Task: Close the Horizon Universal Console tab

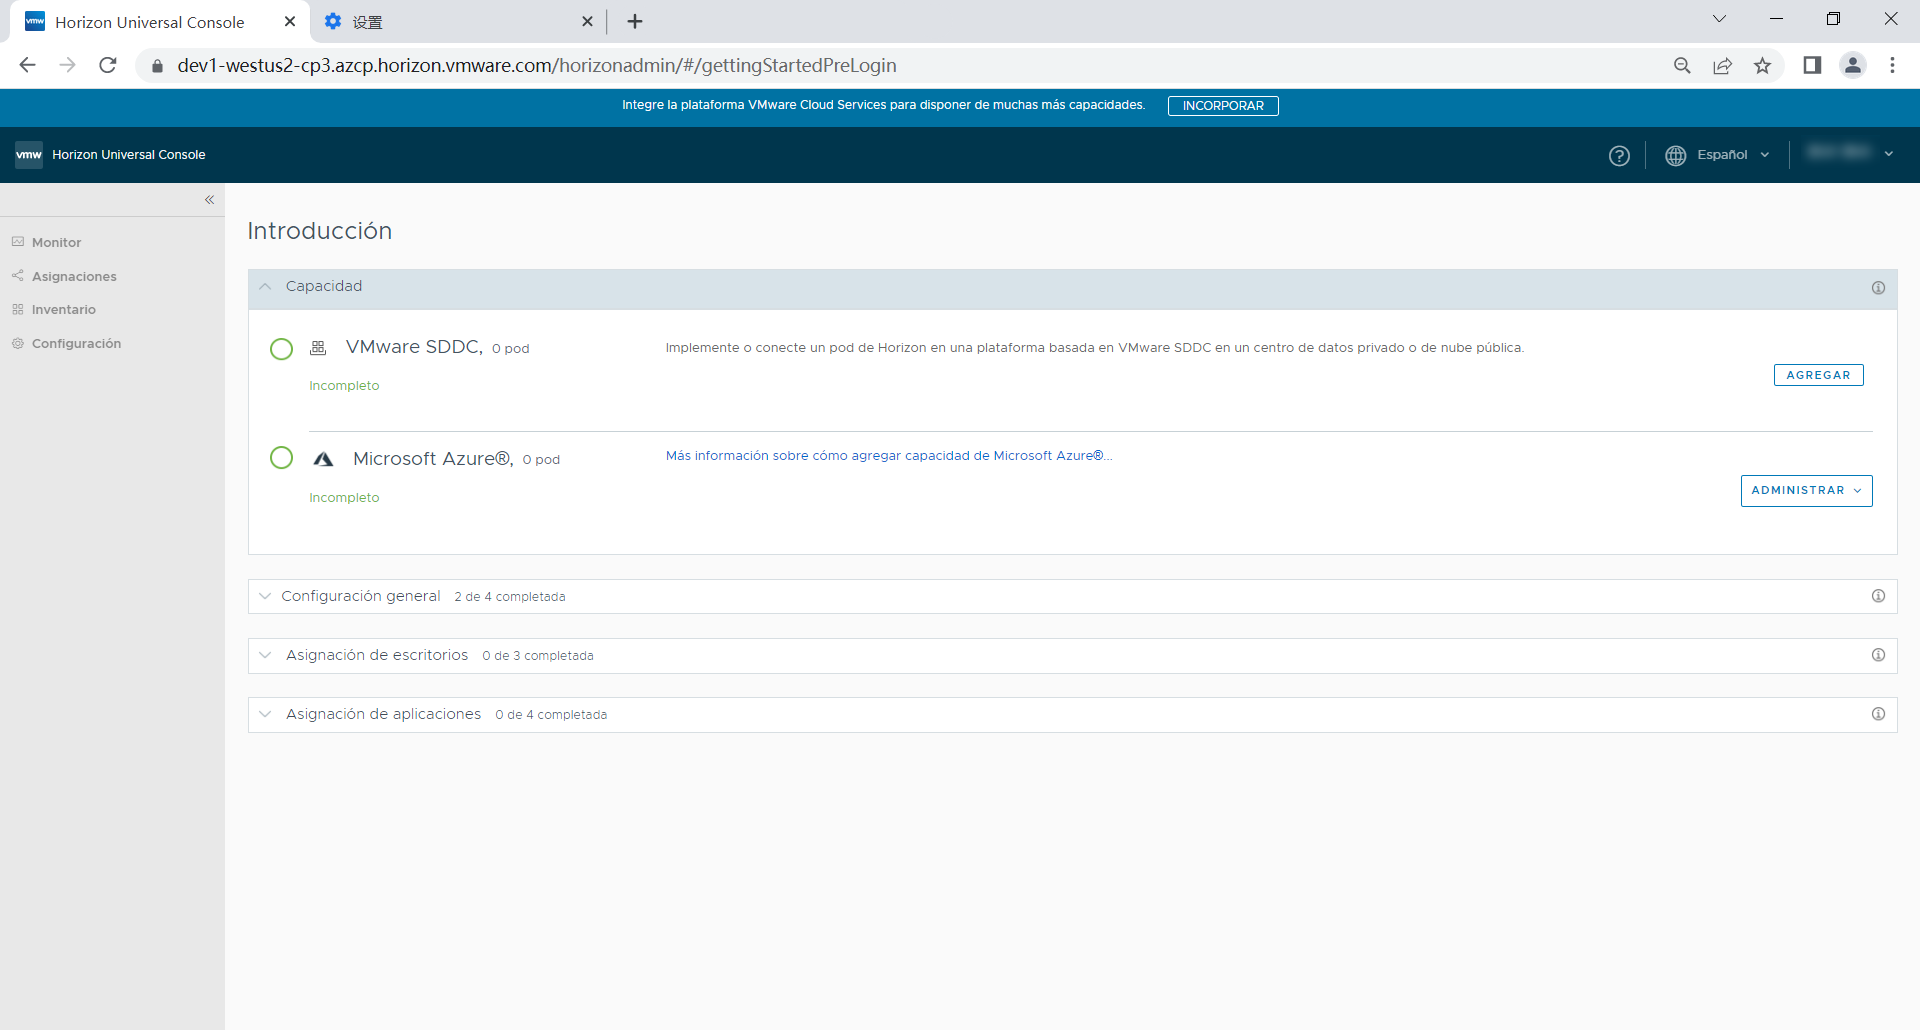Action: pos(290,21)
